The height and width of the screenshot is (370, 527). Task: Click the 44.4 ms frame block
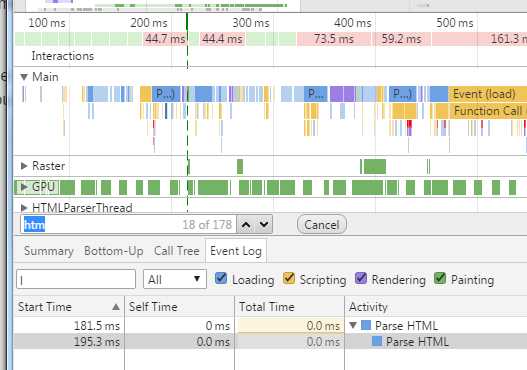click(222, 39)
